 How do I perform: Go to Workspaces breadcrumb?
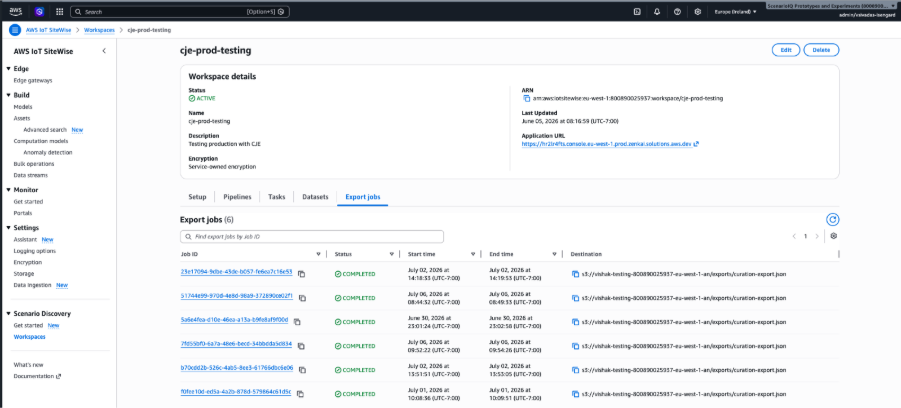[99, 30]
